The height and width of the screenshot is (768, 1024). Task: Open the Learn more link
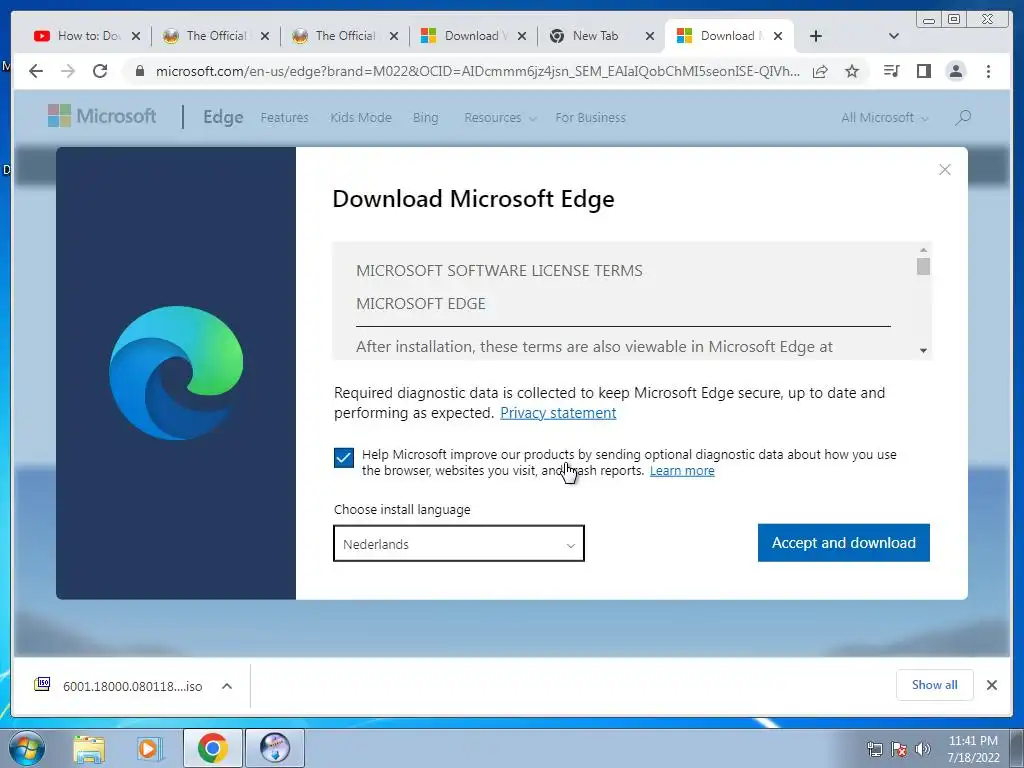click(x=682, y=471)
